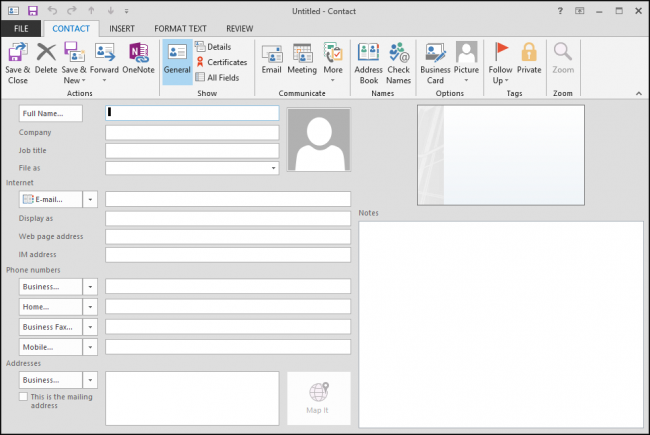Click the Redo arrow
The width and height of the screenshot is (650, 435).
pos(72,11)
